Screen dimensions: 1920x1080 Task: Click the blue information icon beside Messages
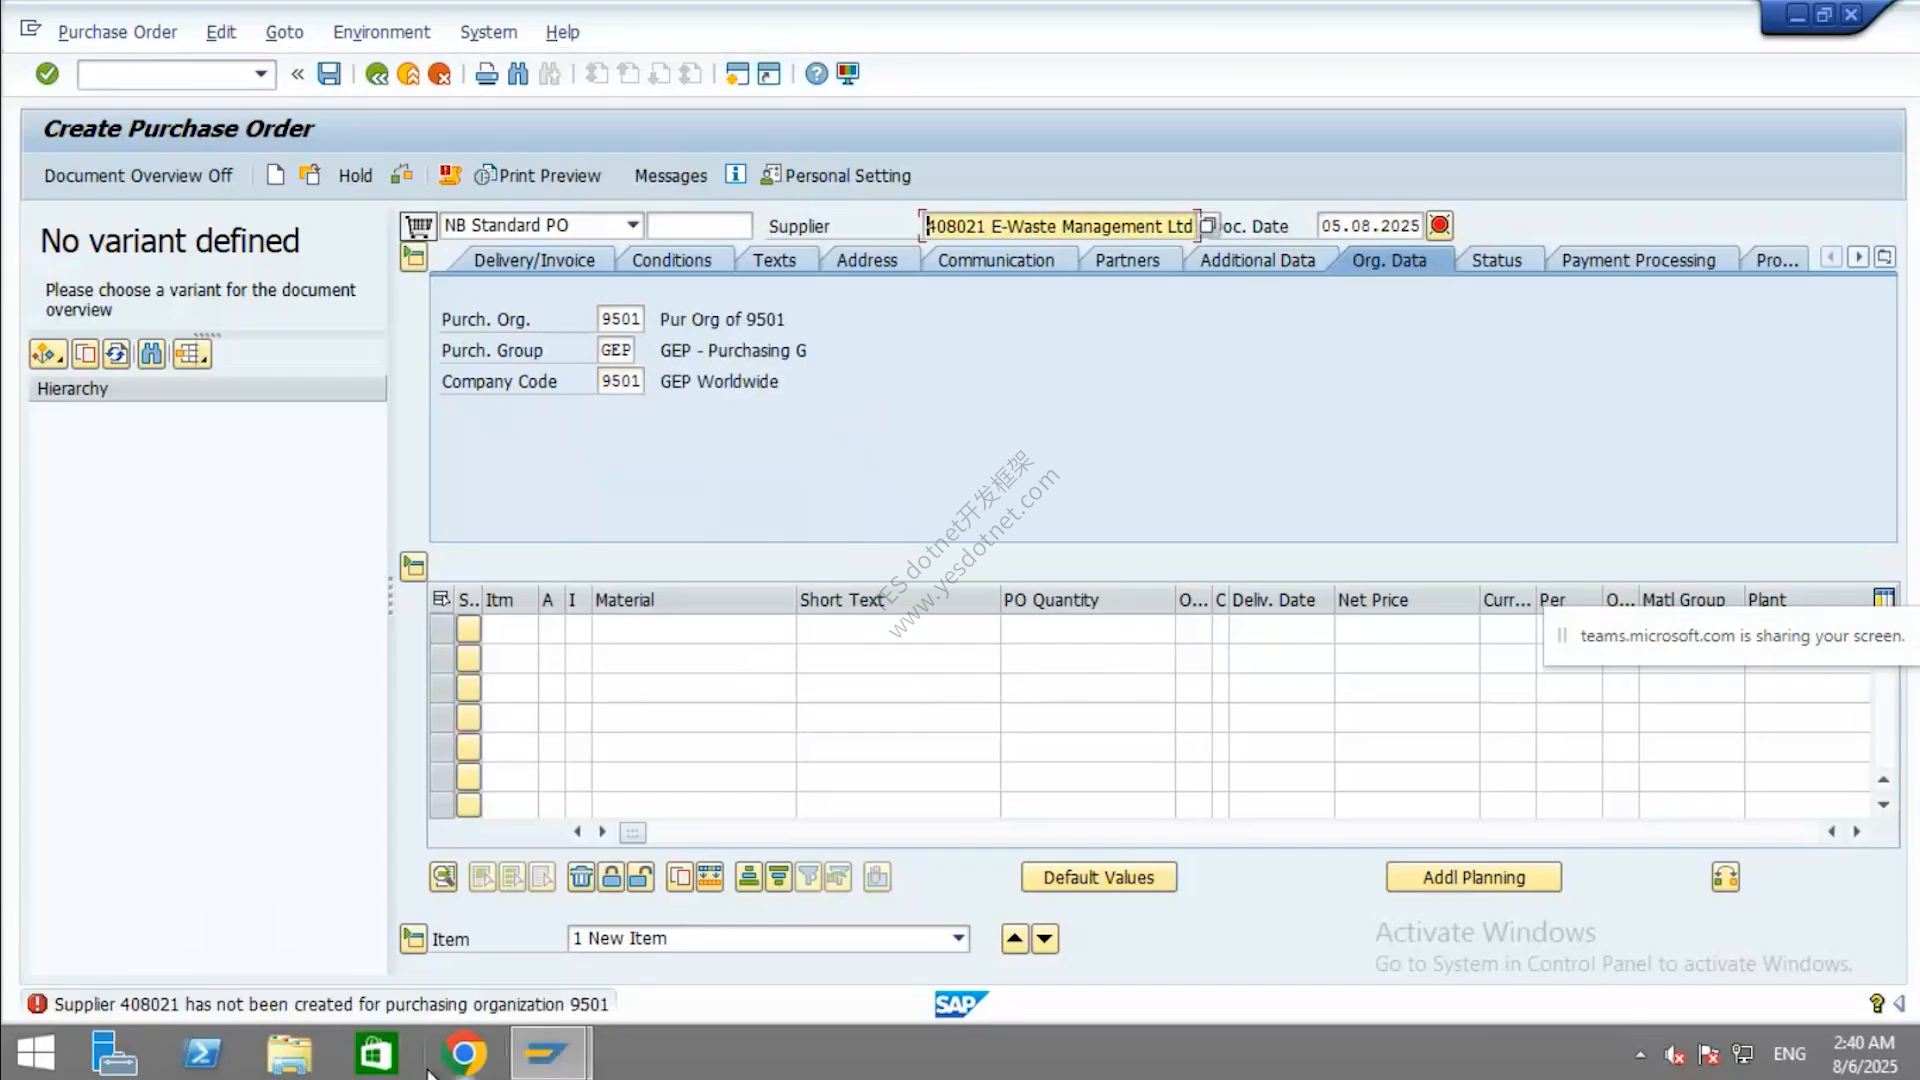pyautogui.click(x=735, y=174)
